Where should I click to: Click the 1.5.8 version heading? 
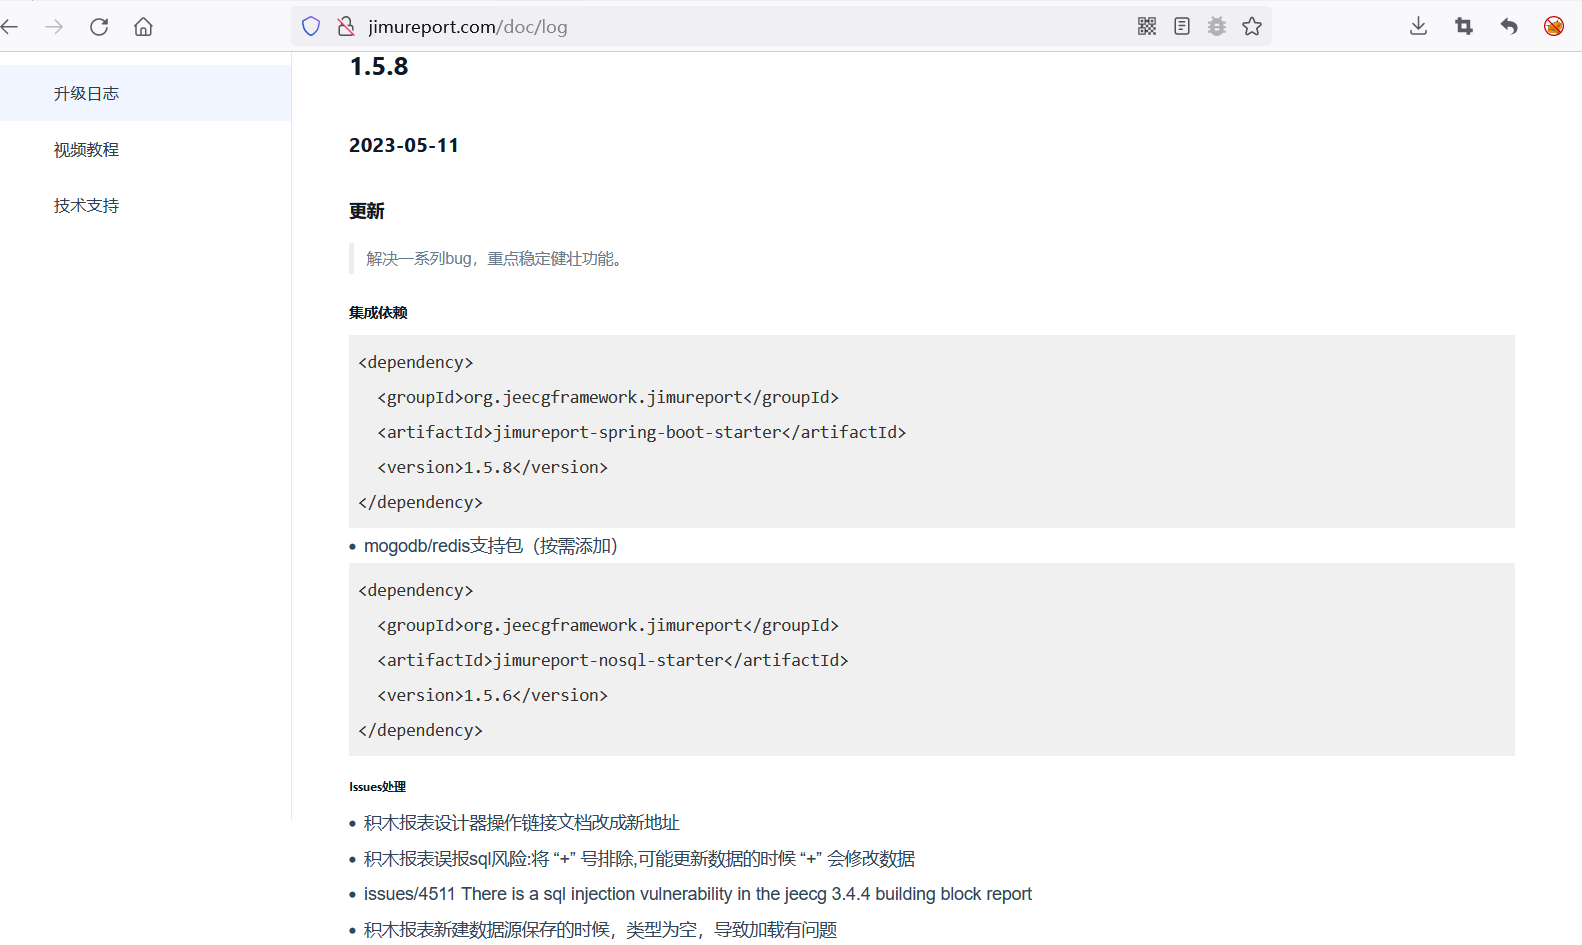379,67
